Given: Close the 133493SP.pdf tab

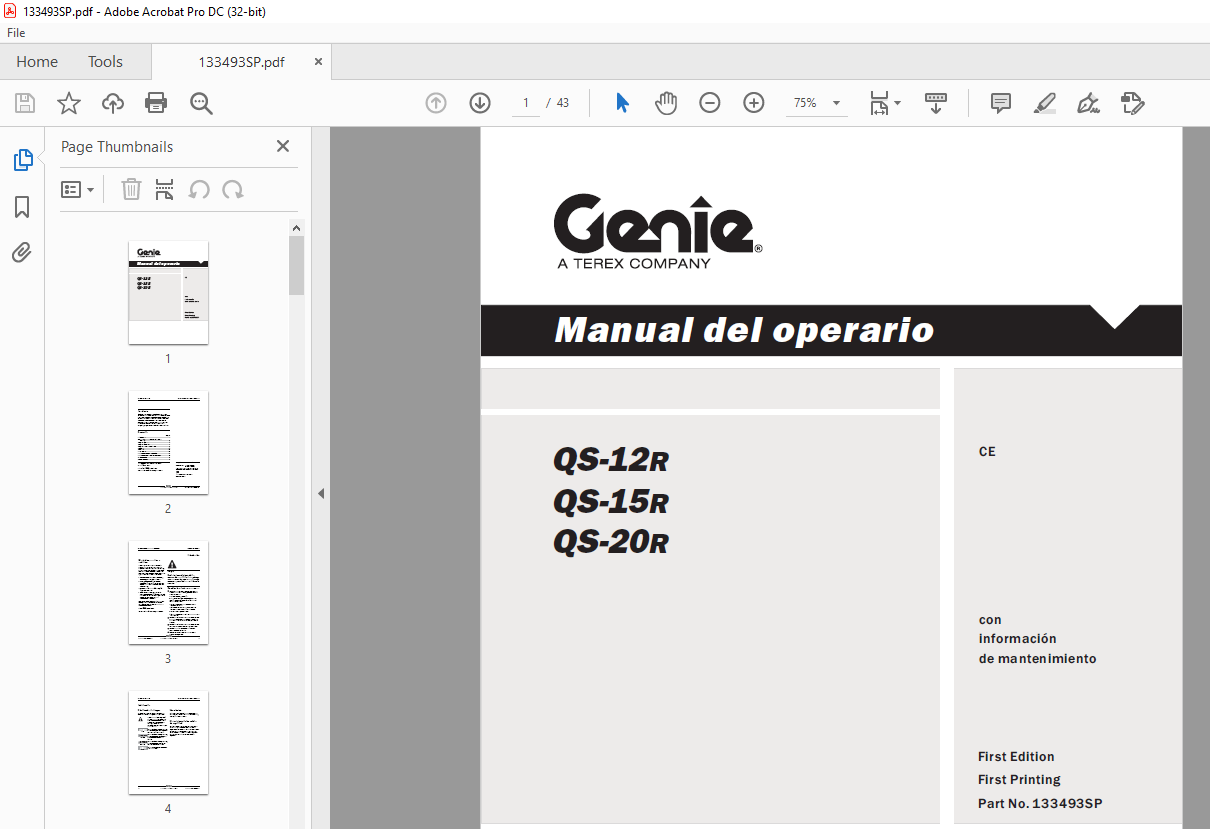Looking at the screenshot, I should coord(318,61).
